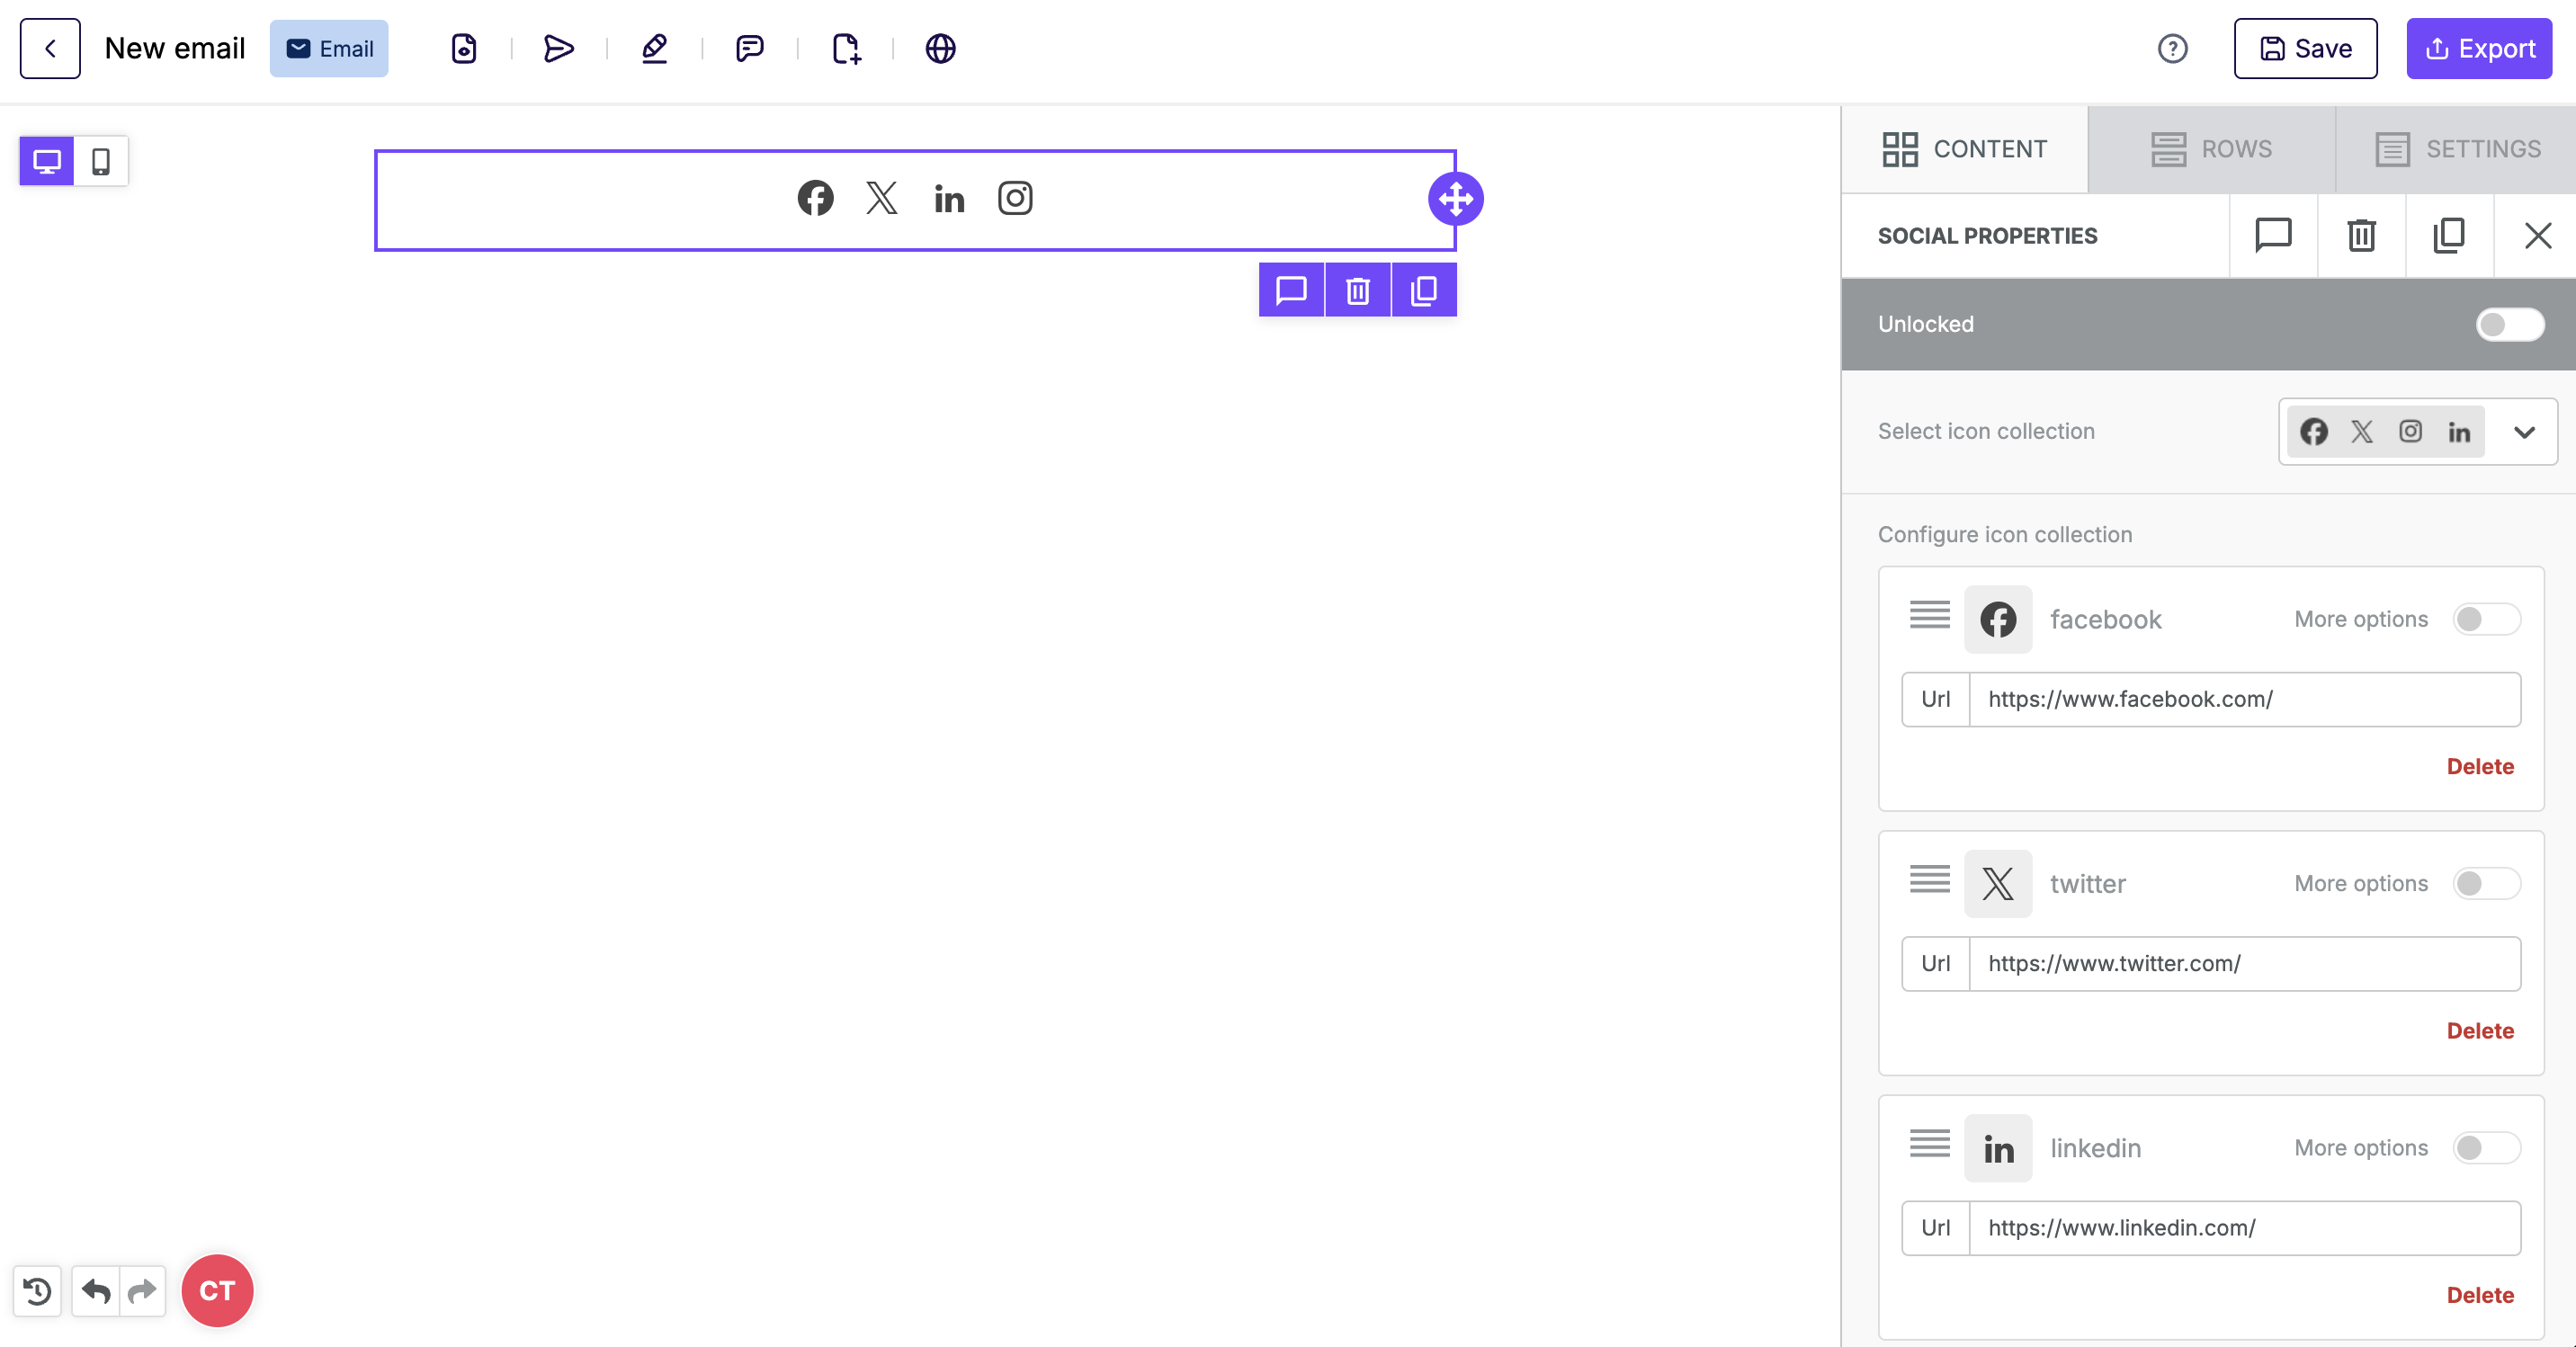Viewport: 2576px width, 1347px height.
Task: Go back using the arrow button
Action: (x=50, y=48)
